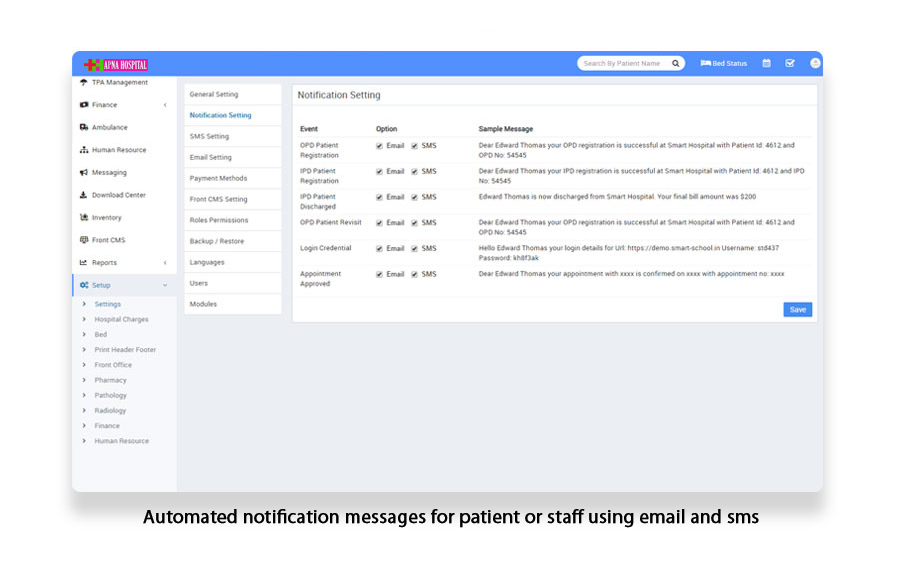Open the General Setting tab
This screenshot has height=572, width=900.
click(233, 94)
